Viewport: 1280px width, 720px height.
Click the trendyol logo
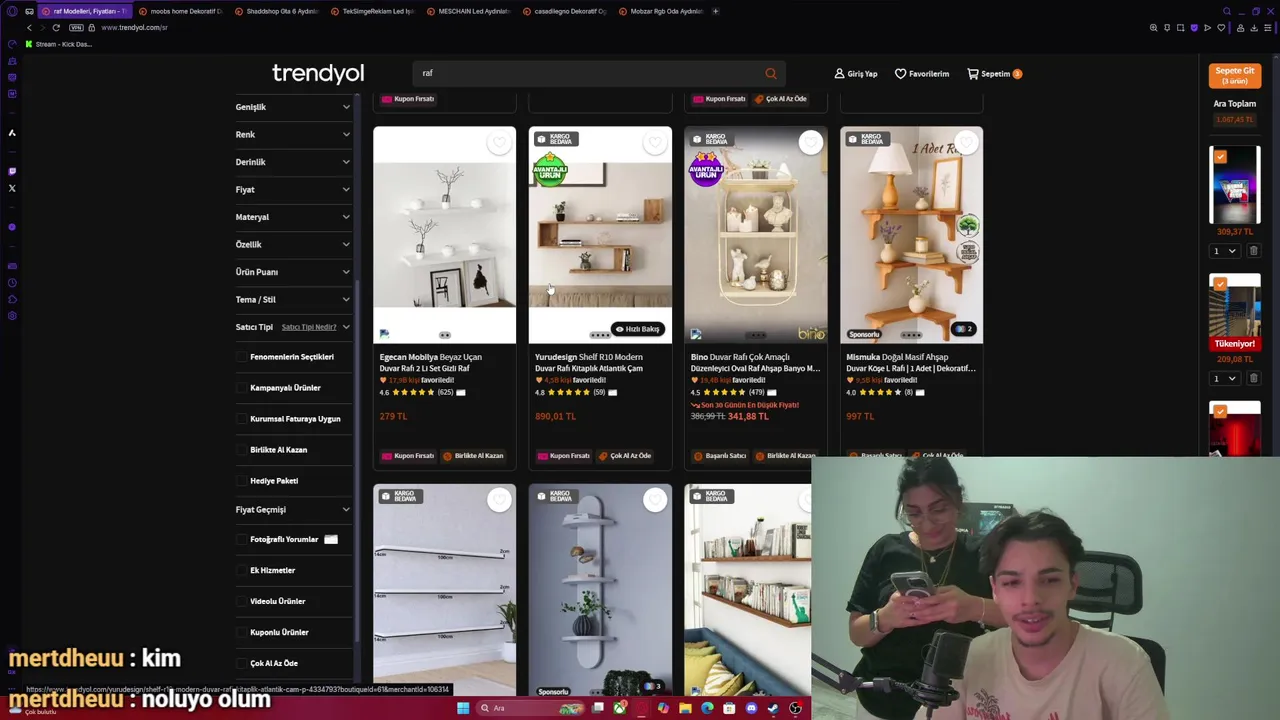pyautogui.click(x=318, y=73)
